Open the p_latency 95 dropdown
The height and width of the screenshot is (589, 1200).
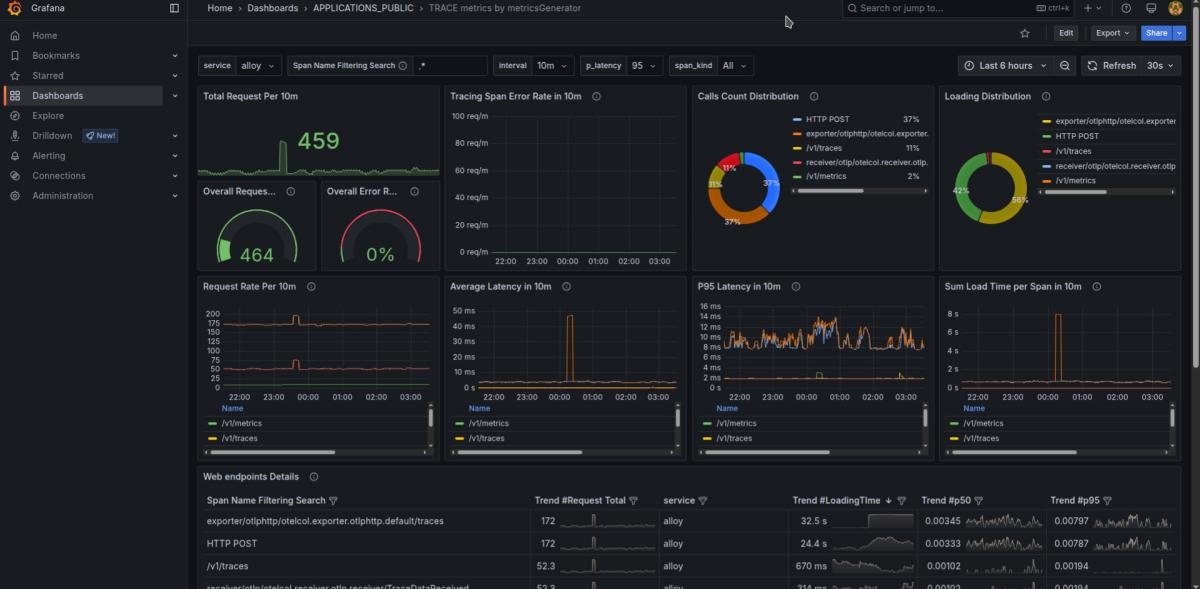[x=645, y=66]
